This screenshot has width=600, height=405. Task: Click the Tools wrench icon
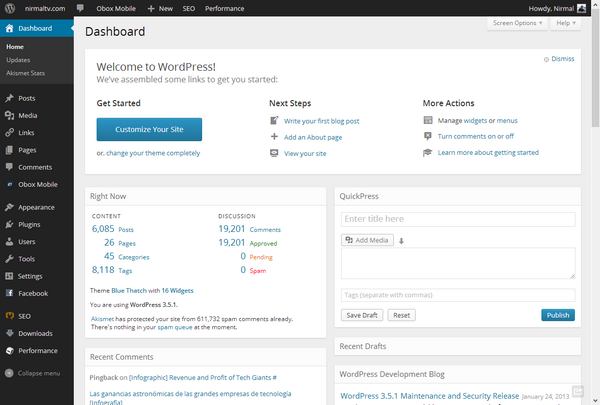pyautogui.click(x=9, y=259)
